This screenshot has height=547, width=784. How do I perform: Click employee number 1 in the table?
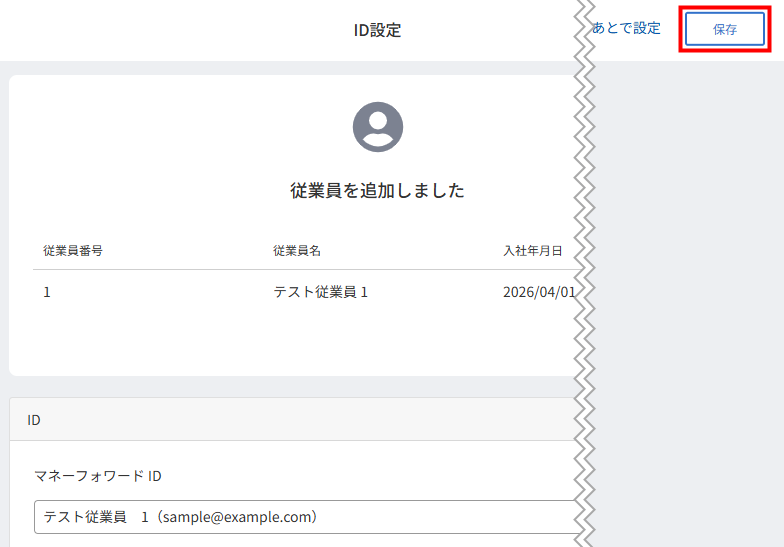[47, 293]
